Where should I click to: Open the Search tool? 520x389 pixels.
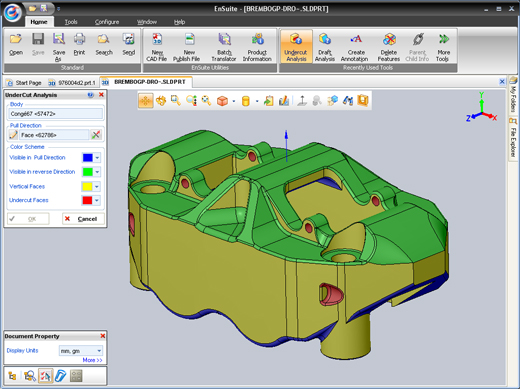tap(104, 45)
